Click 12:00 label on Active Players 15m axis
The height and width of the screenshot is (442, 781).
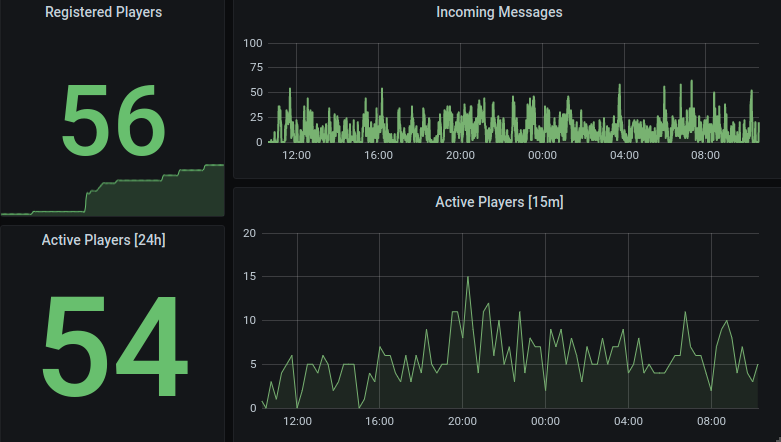click(x=297, y=421)
